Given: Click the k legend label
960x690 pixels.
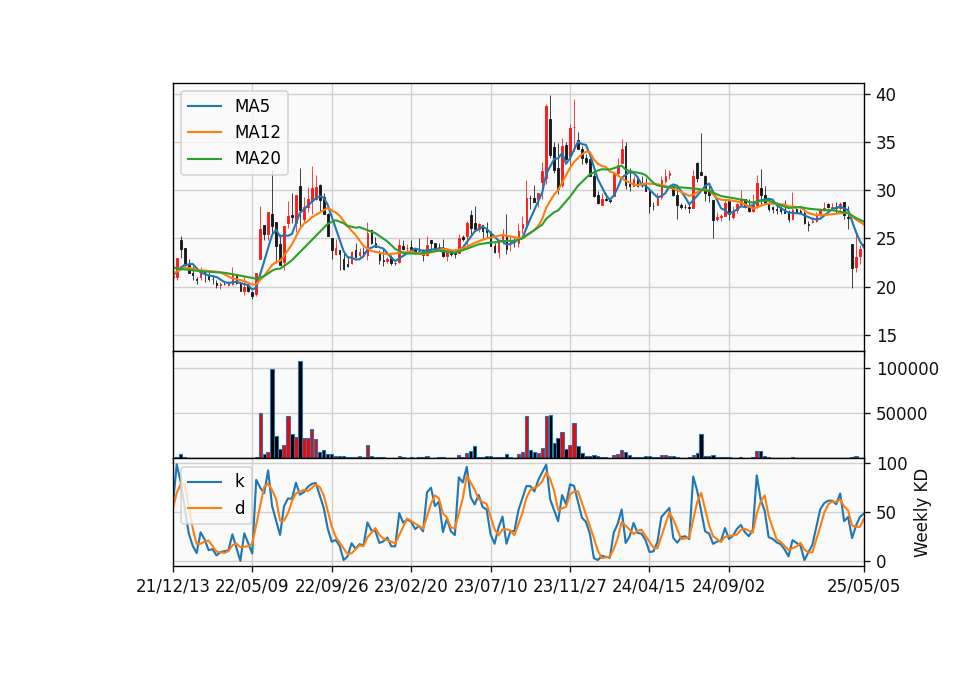Looking at the screenshot, I should coord(239,481).
